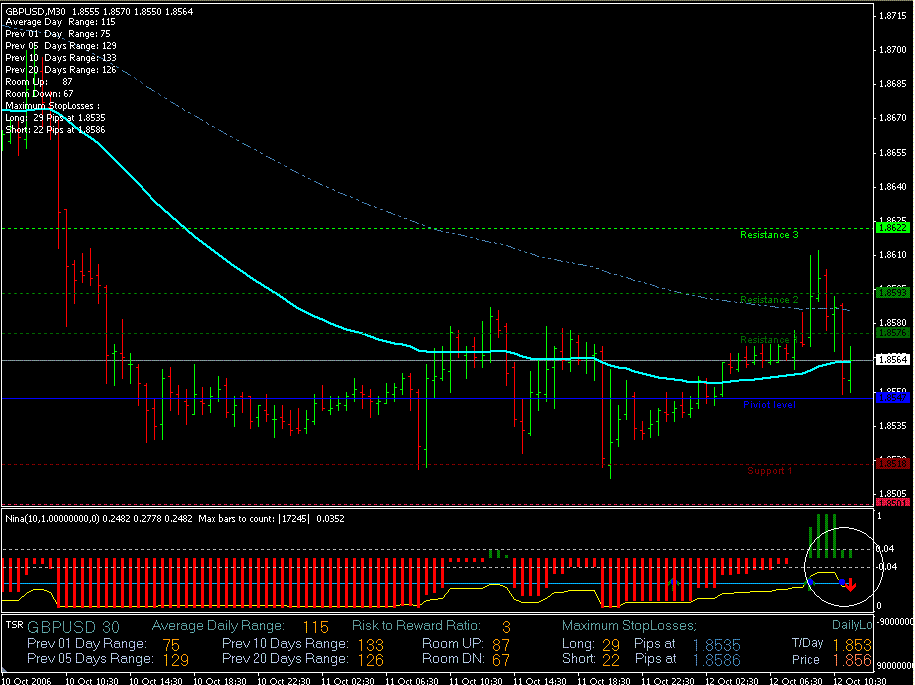Click the 1.8576 Resistance 1 price tag
Screen dimensions: 915x685
click(891, 333)
